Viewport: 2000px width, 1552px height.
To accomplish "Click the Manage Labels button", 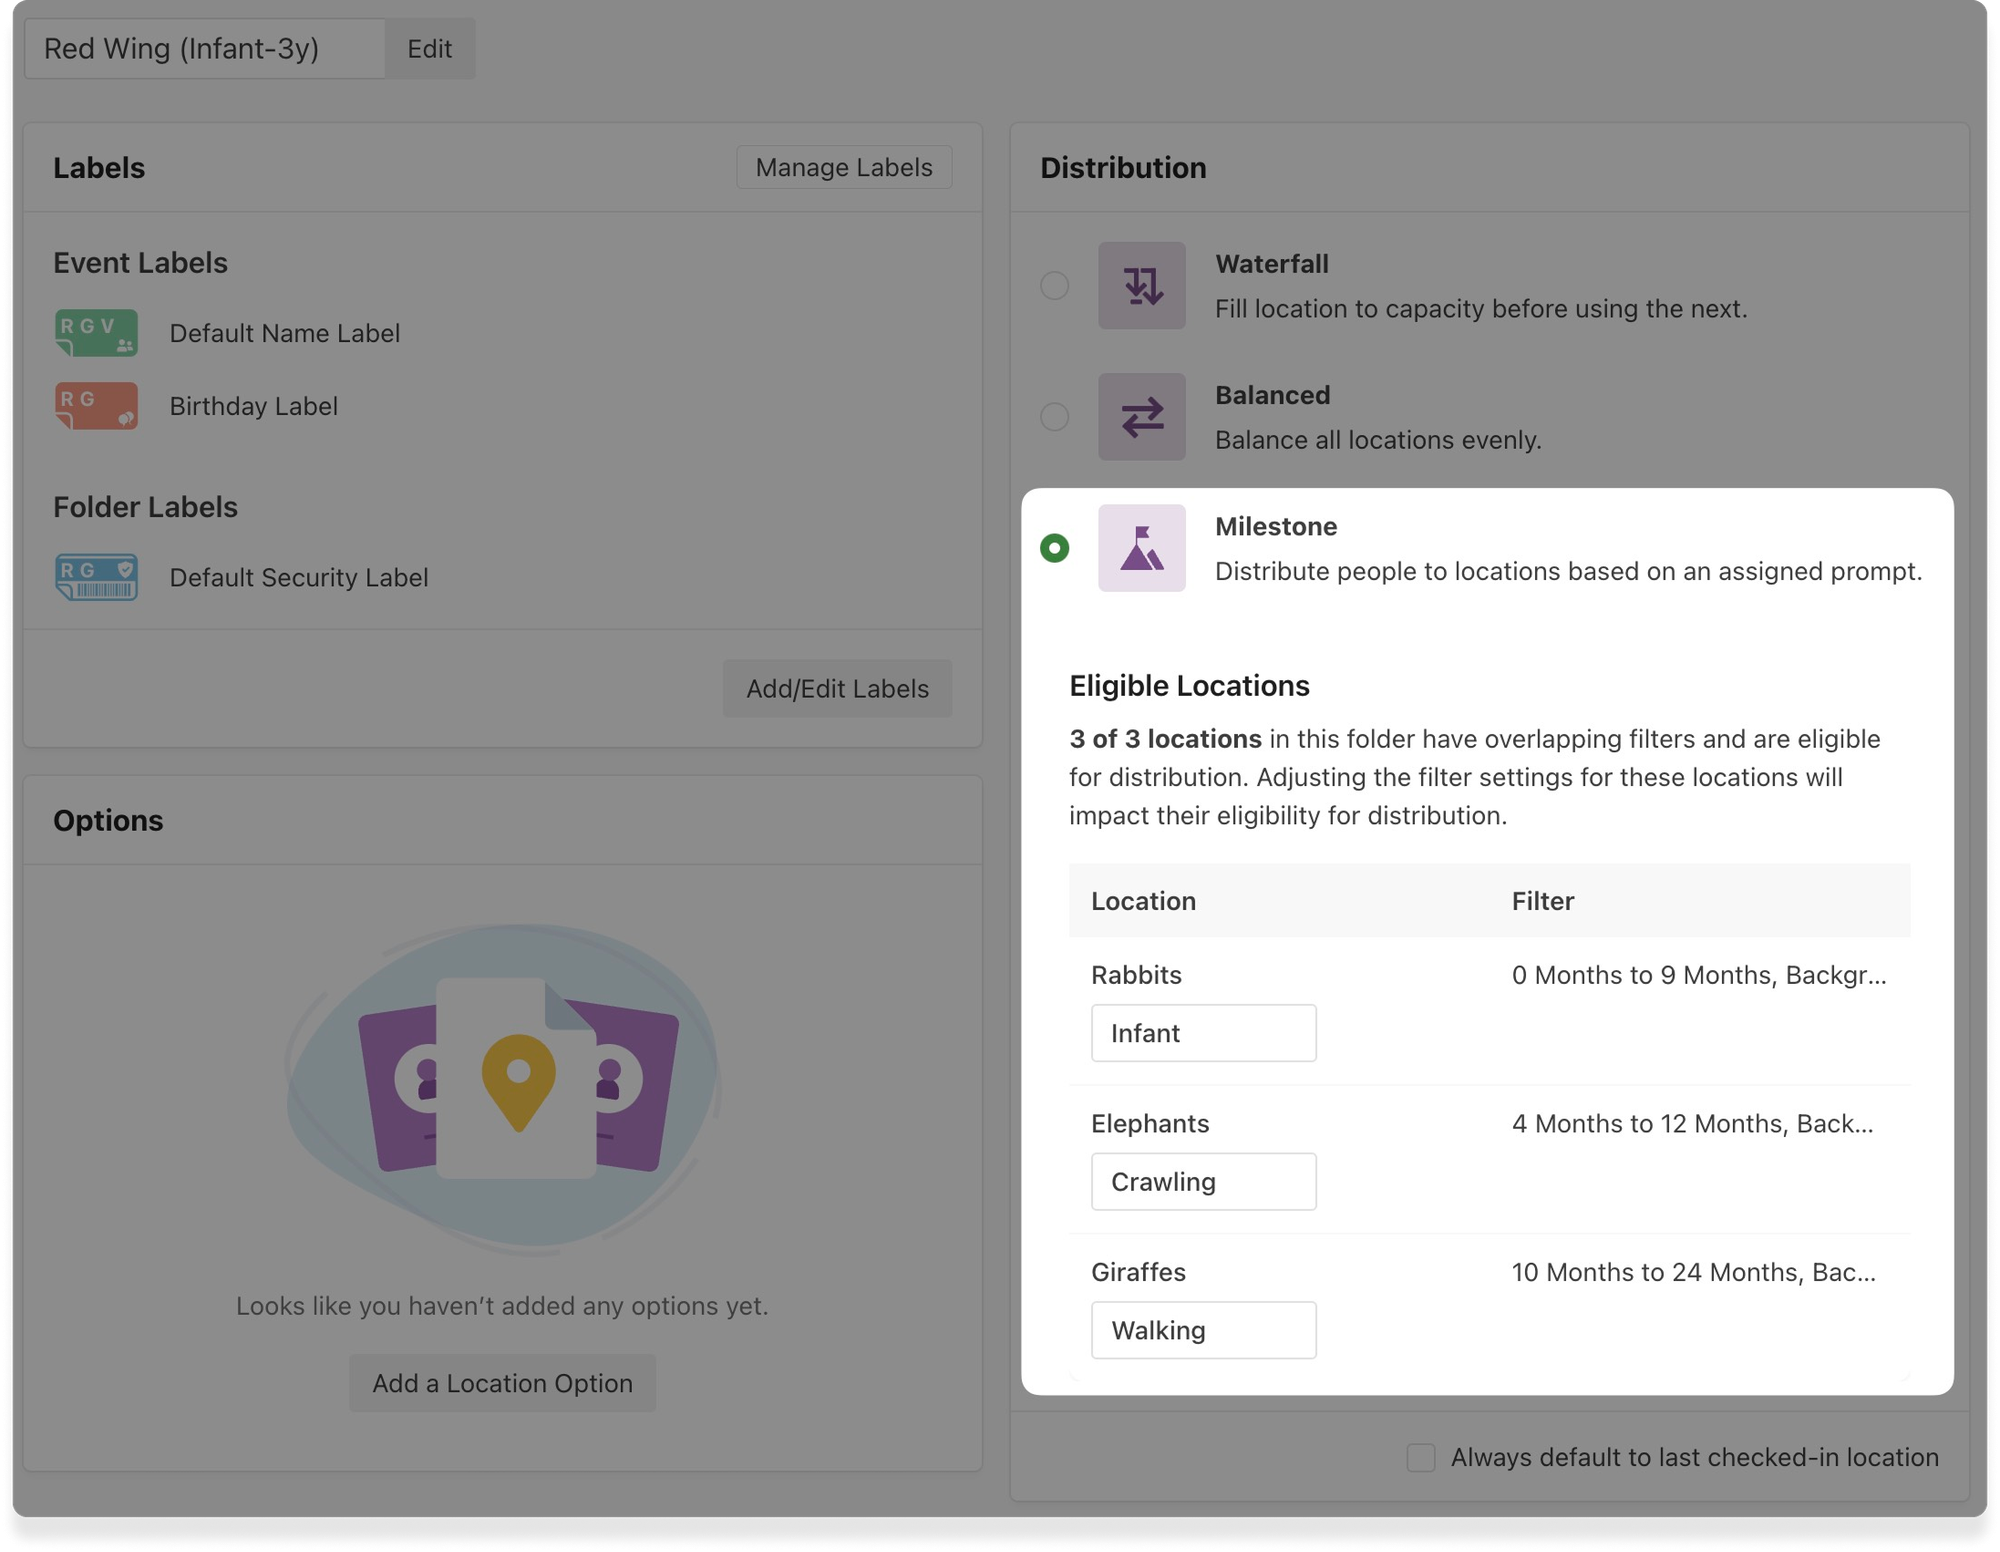I will [x=843, y=167].
